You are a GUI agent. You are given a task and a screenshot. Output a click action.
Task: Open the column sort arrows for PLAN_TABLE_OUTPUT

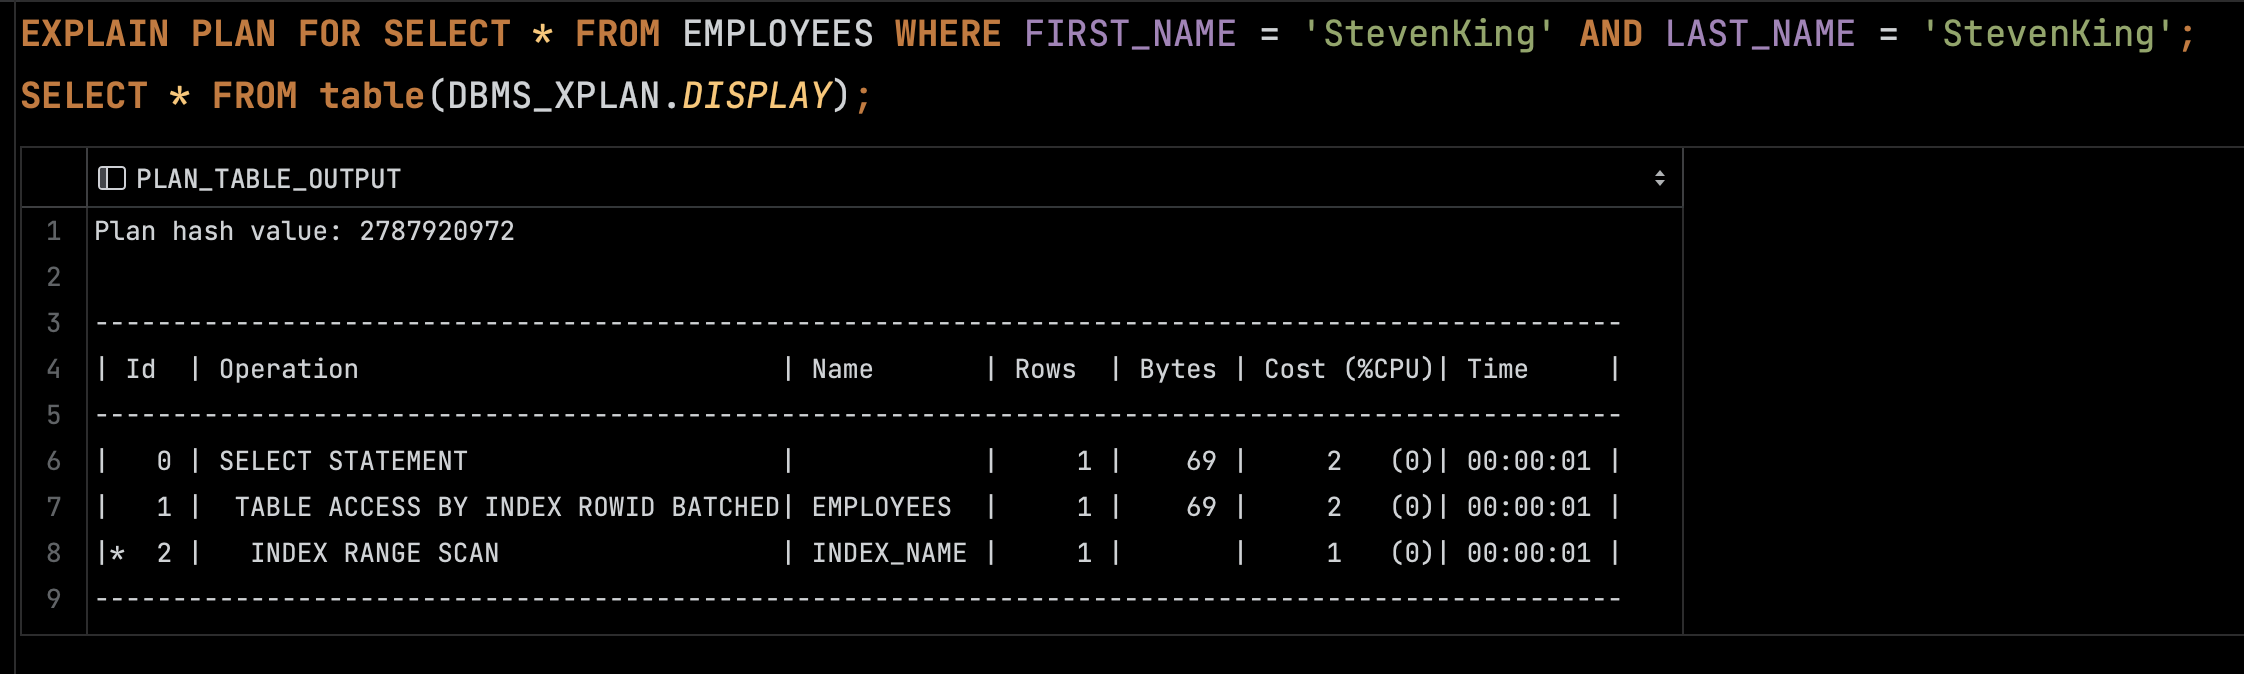(1659, 178)
